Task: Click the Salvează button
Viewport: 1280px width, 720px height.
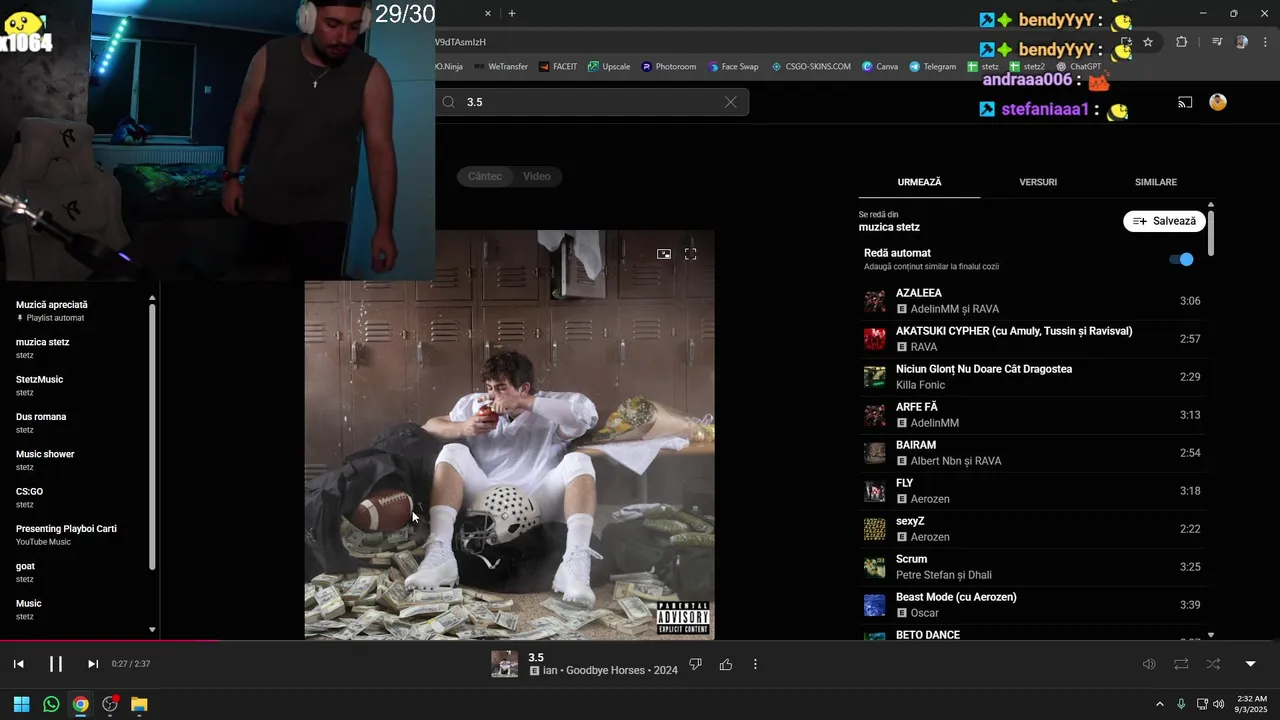Action: [1164, 221]
